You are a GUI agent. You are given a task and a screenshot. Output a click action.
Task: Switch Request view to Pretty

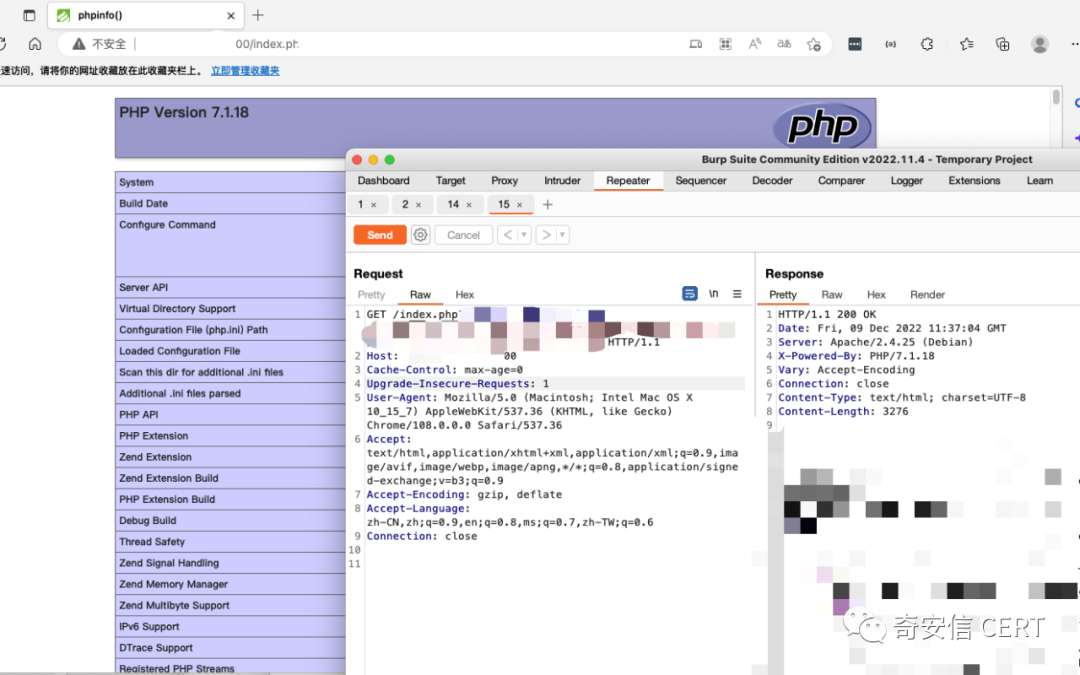pos(371,295)
